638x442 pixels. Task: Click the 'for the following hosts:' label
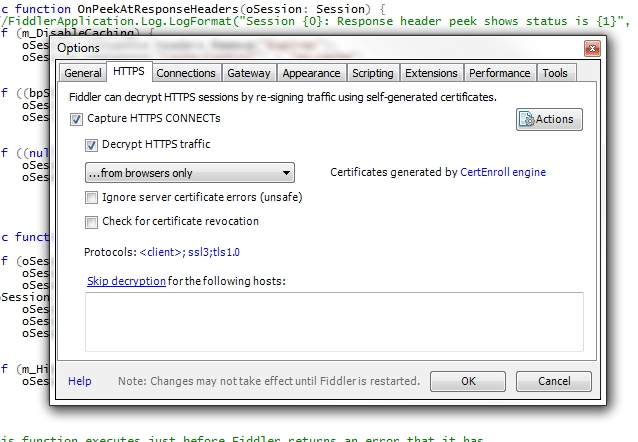click(227, 281)
